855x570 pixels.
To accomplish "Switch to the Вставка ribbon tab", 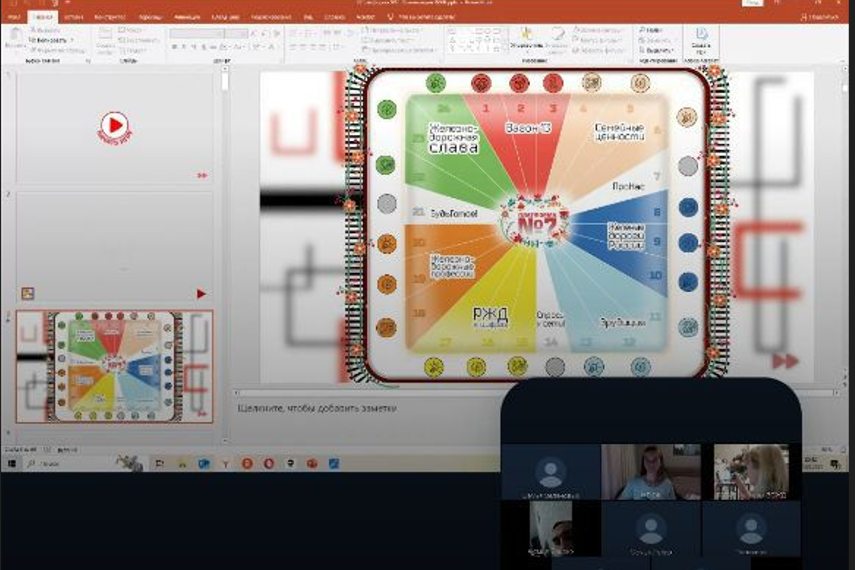I will 73,17.
